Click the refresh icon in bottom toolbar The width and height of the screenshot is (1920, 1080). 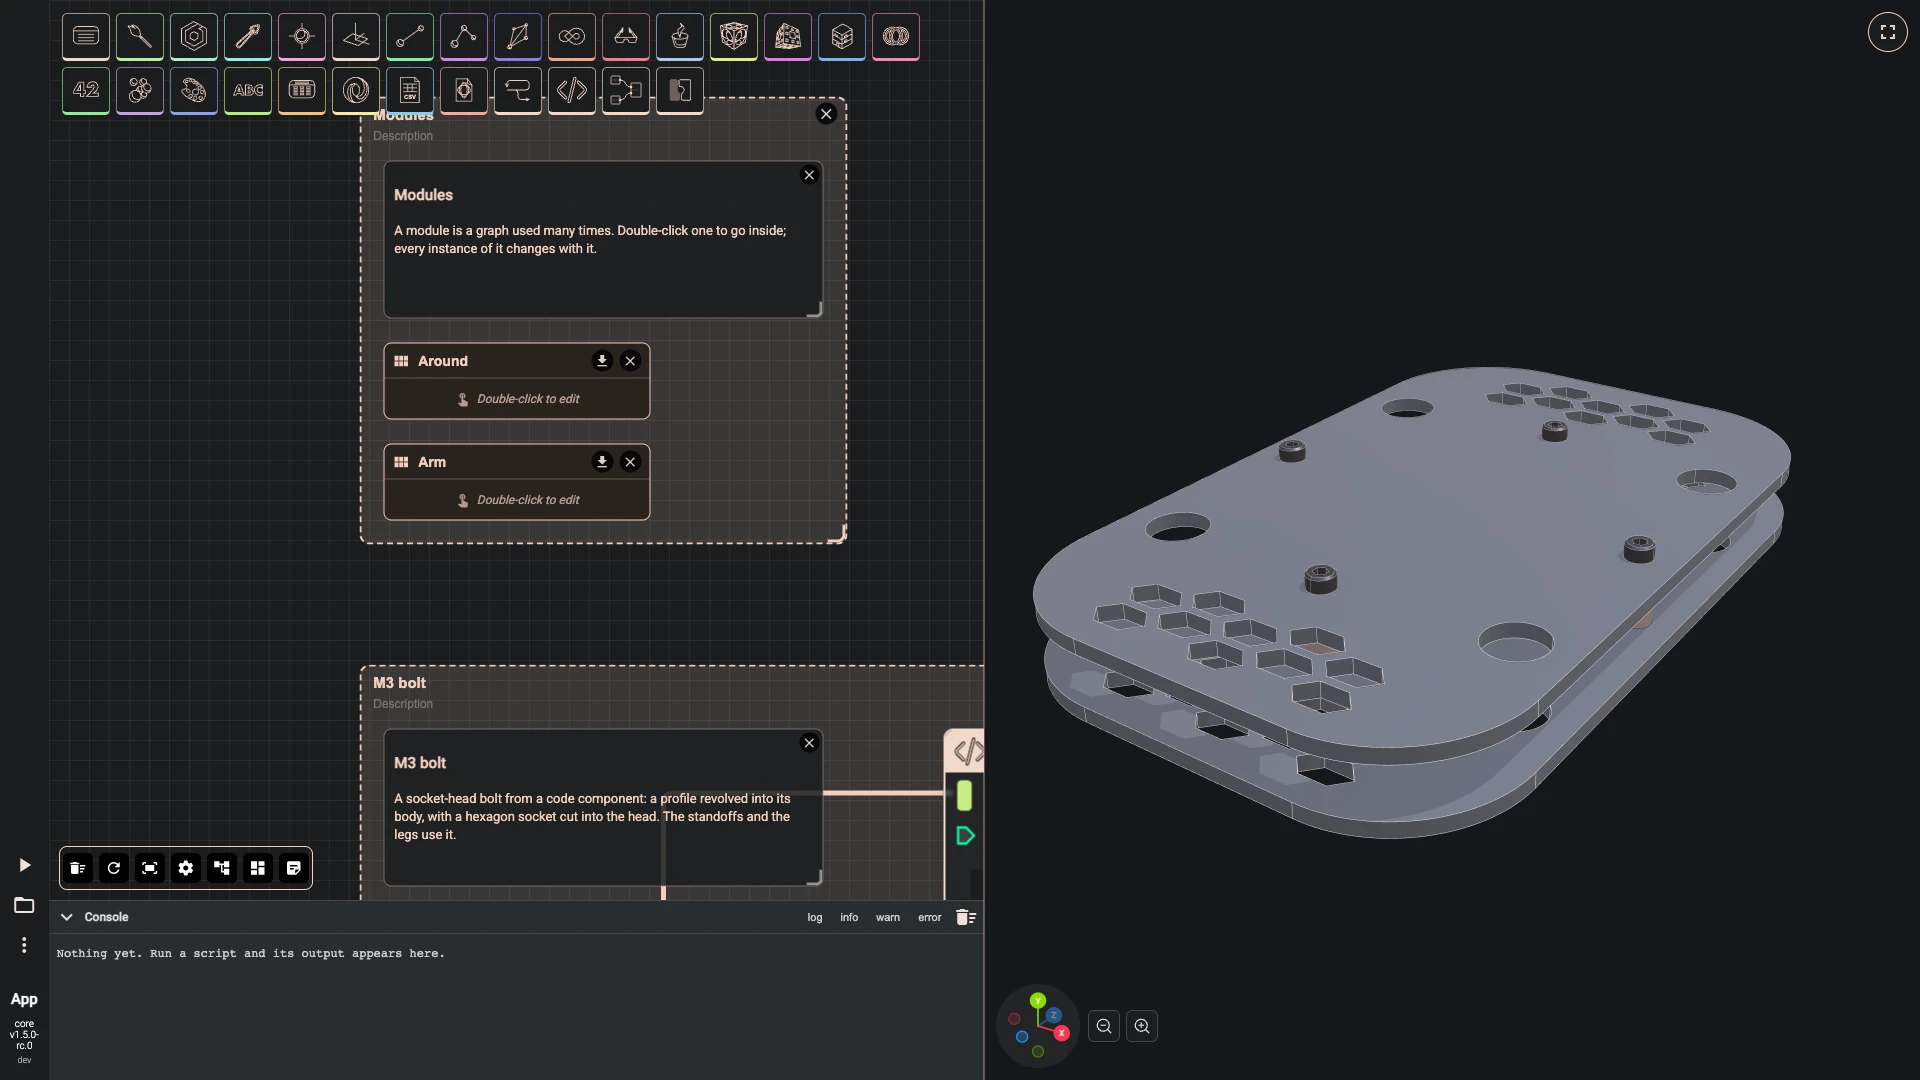114,868
